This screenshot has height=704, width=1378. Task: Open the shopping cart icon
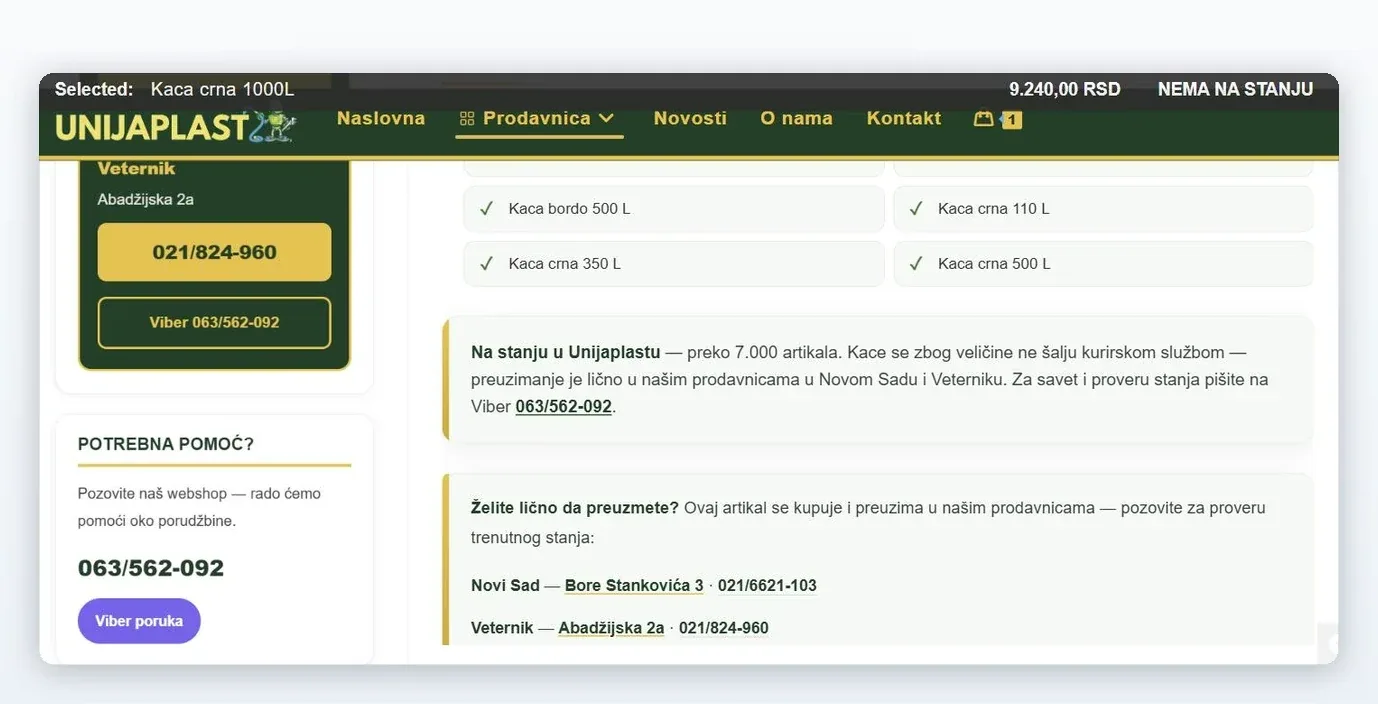click(x=983, y=118)
